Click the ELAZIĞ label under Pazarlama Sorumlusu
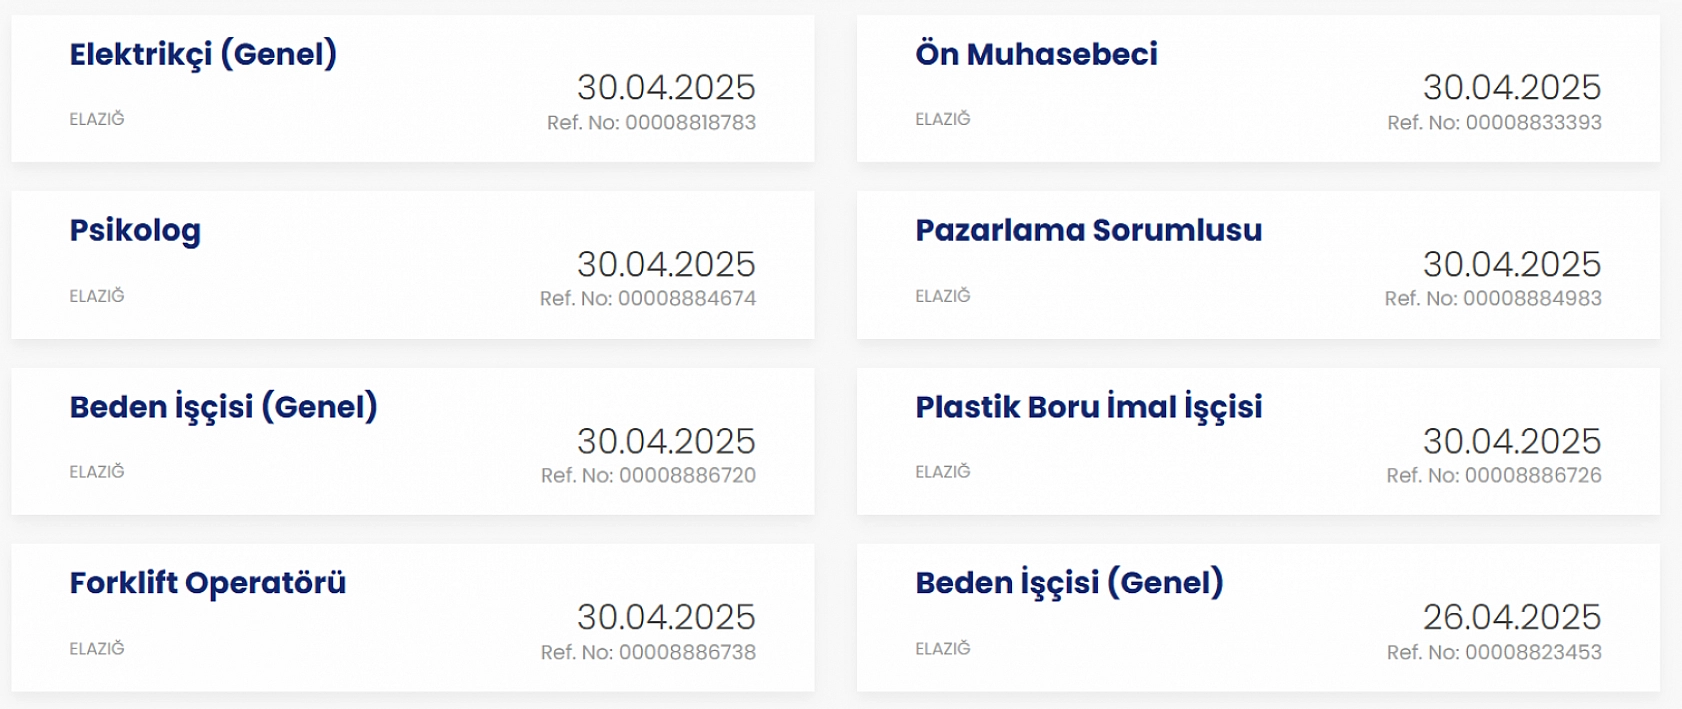1682x709 pixels. [941, 296]
